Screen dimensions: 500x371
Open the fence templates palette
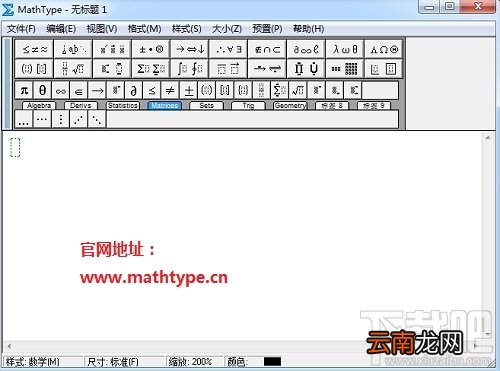pyautogui.click(x=34, y=69)
